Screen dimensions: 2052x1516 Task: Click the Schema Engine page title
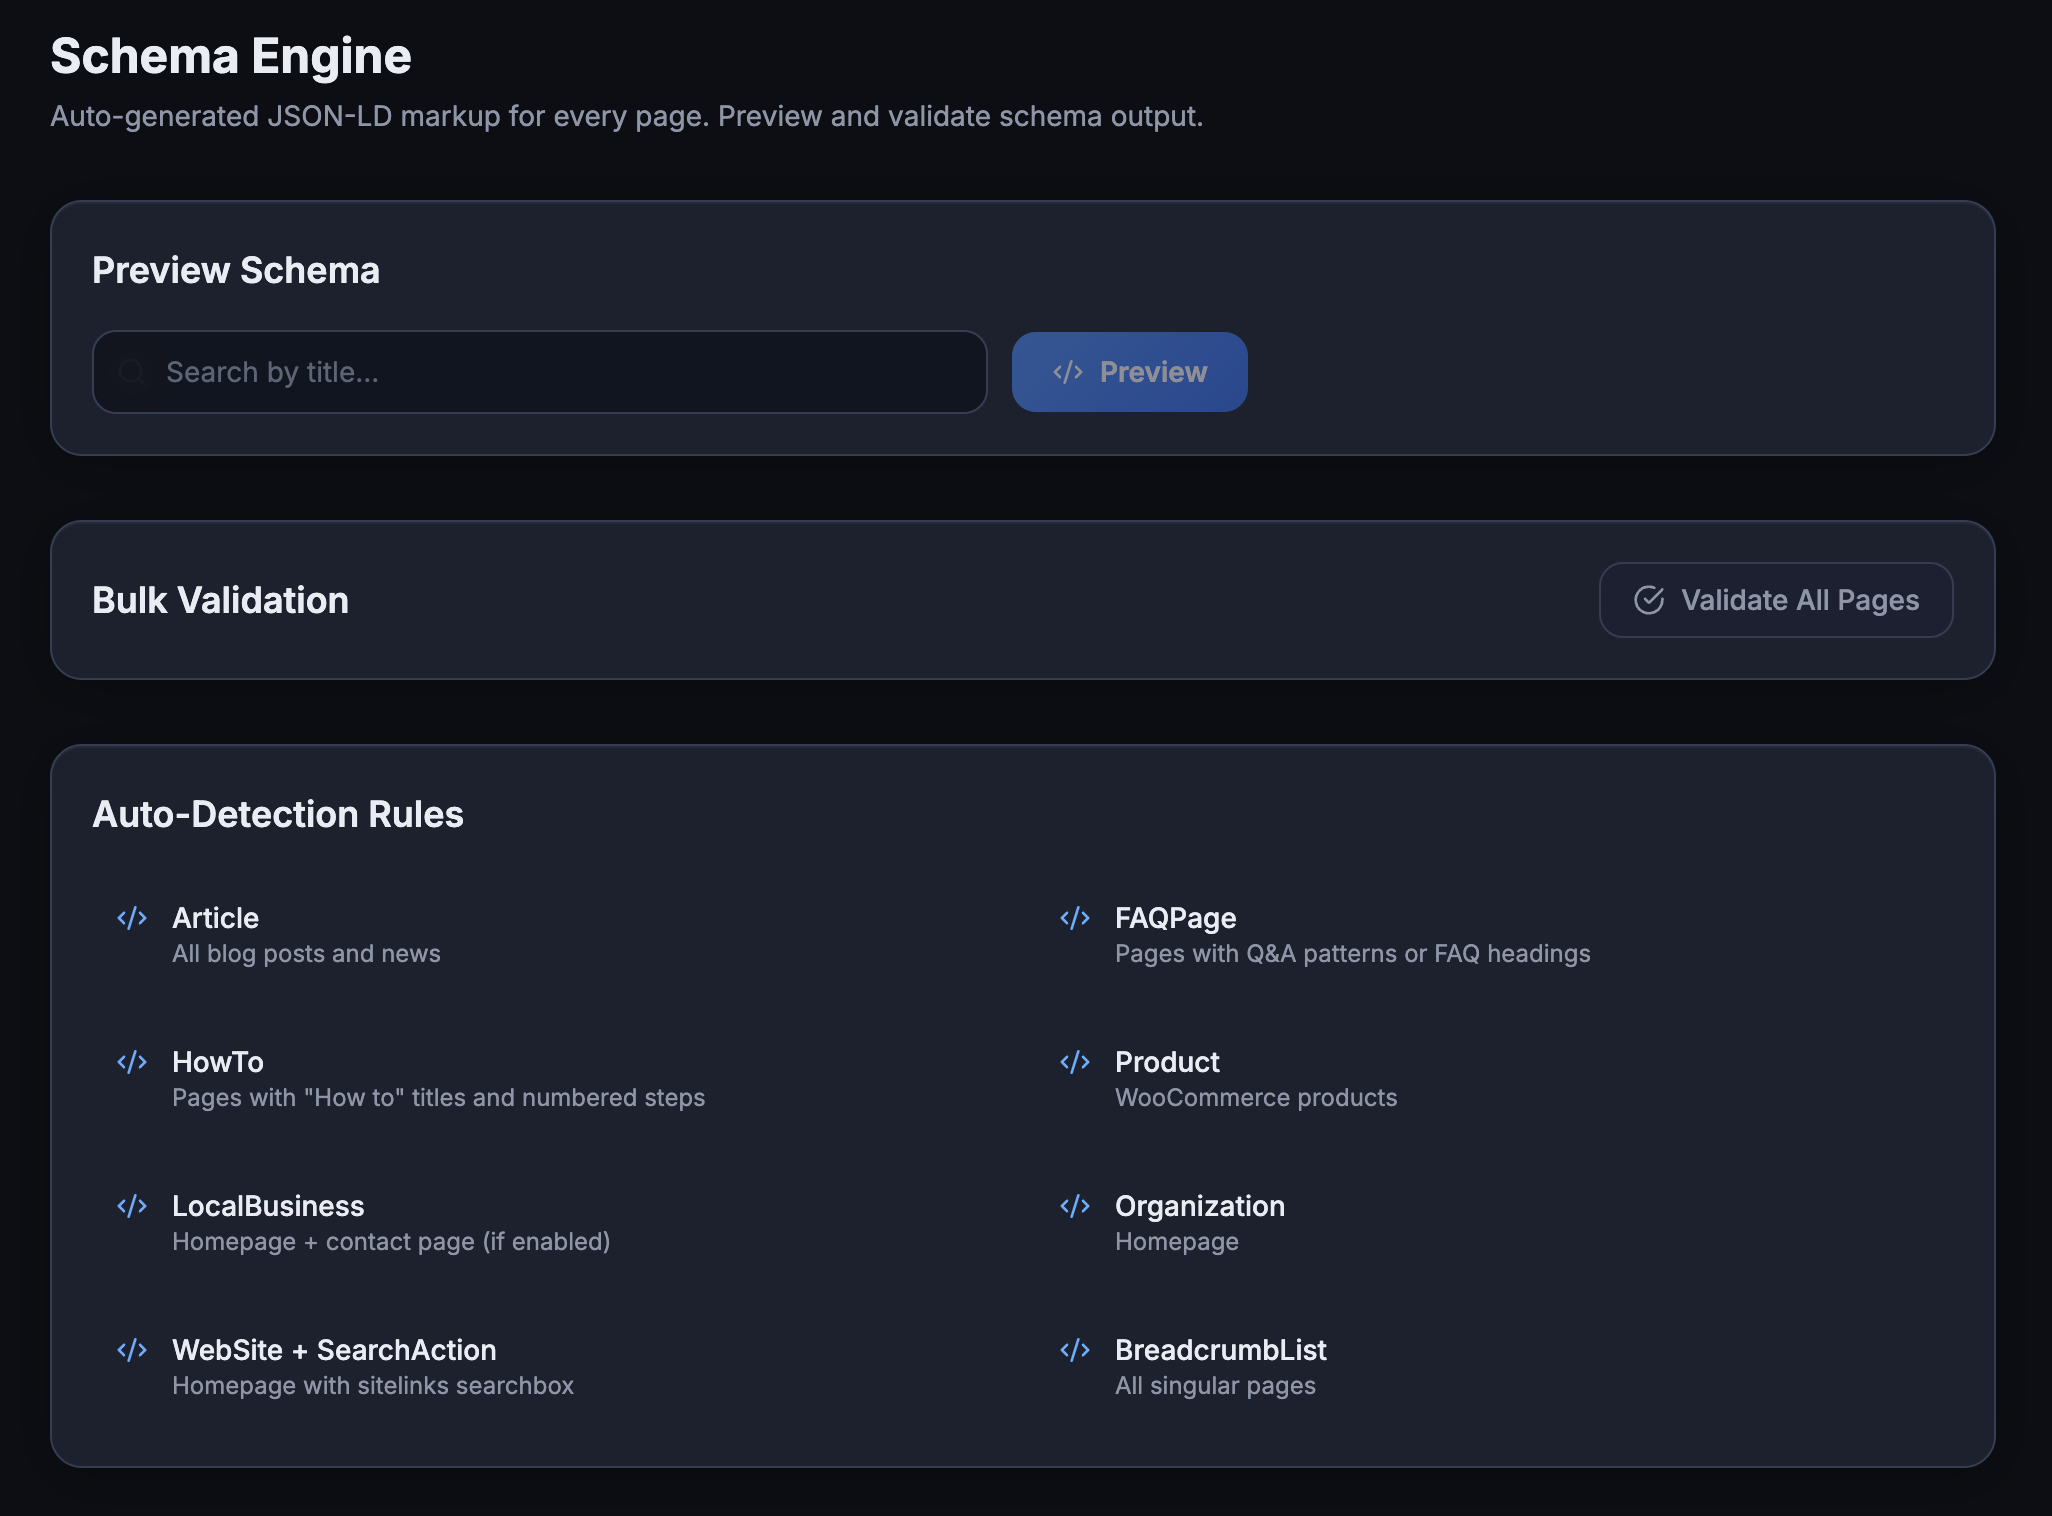(x=231, y=56)
